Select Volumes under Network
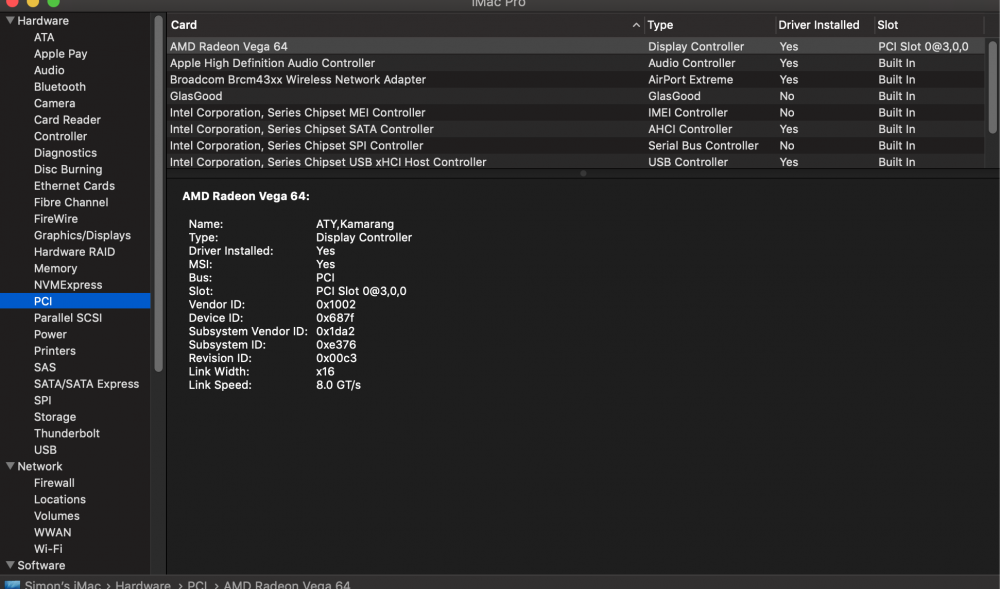This screenshot has width=1000, height=589. [x=57, y=516]
